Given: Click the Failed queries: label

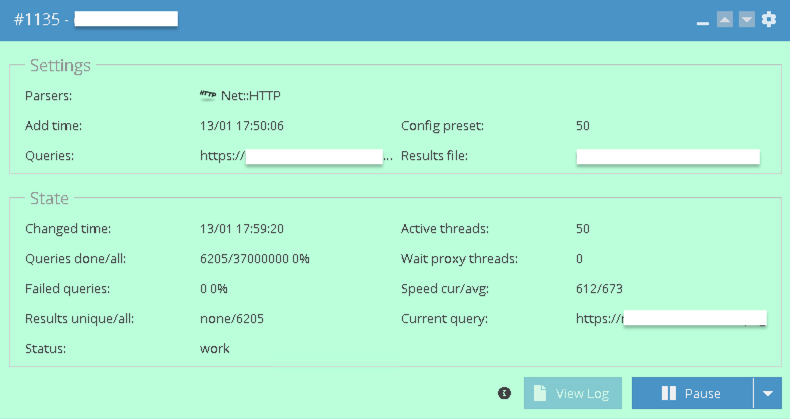Looking at the screenshot, I should pyautogui.click(x=68, y=289).
